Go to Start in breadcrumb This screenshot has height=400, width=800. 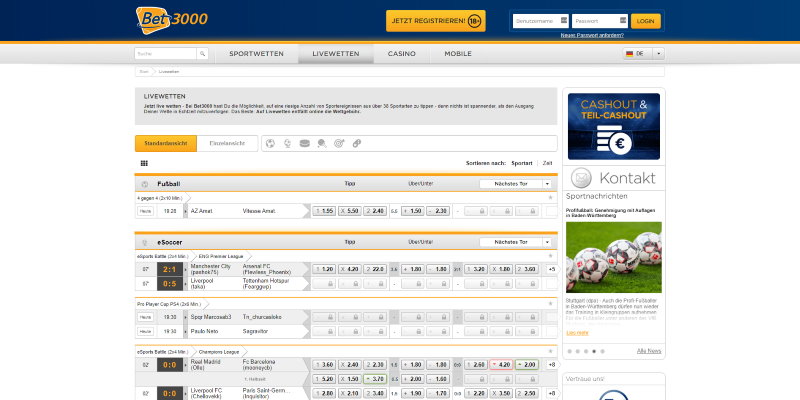[x=144, y=71]
